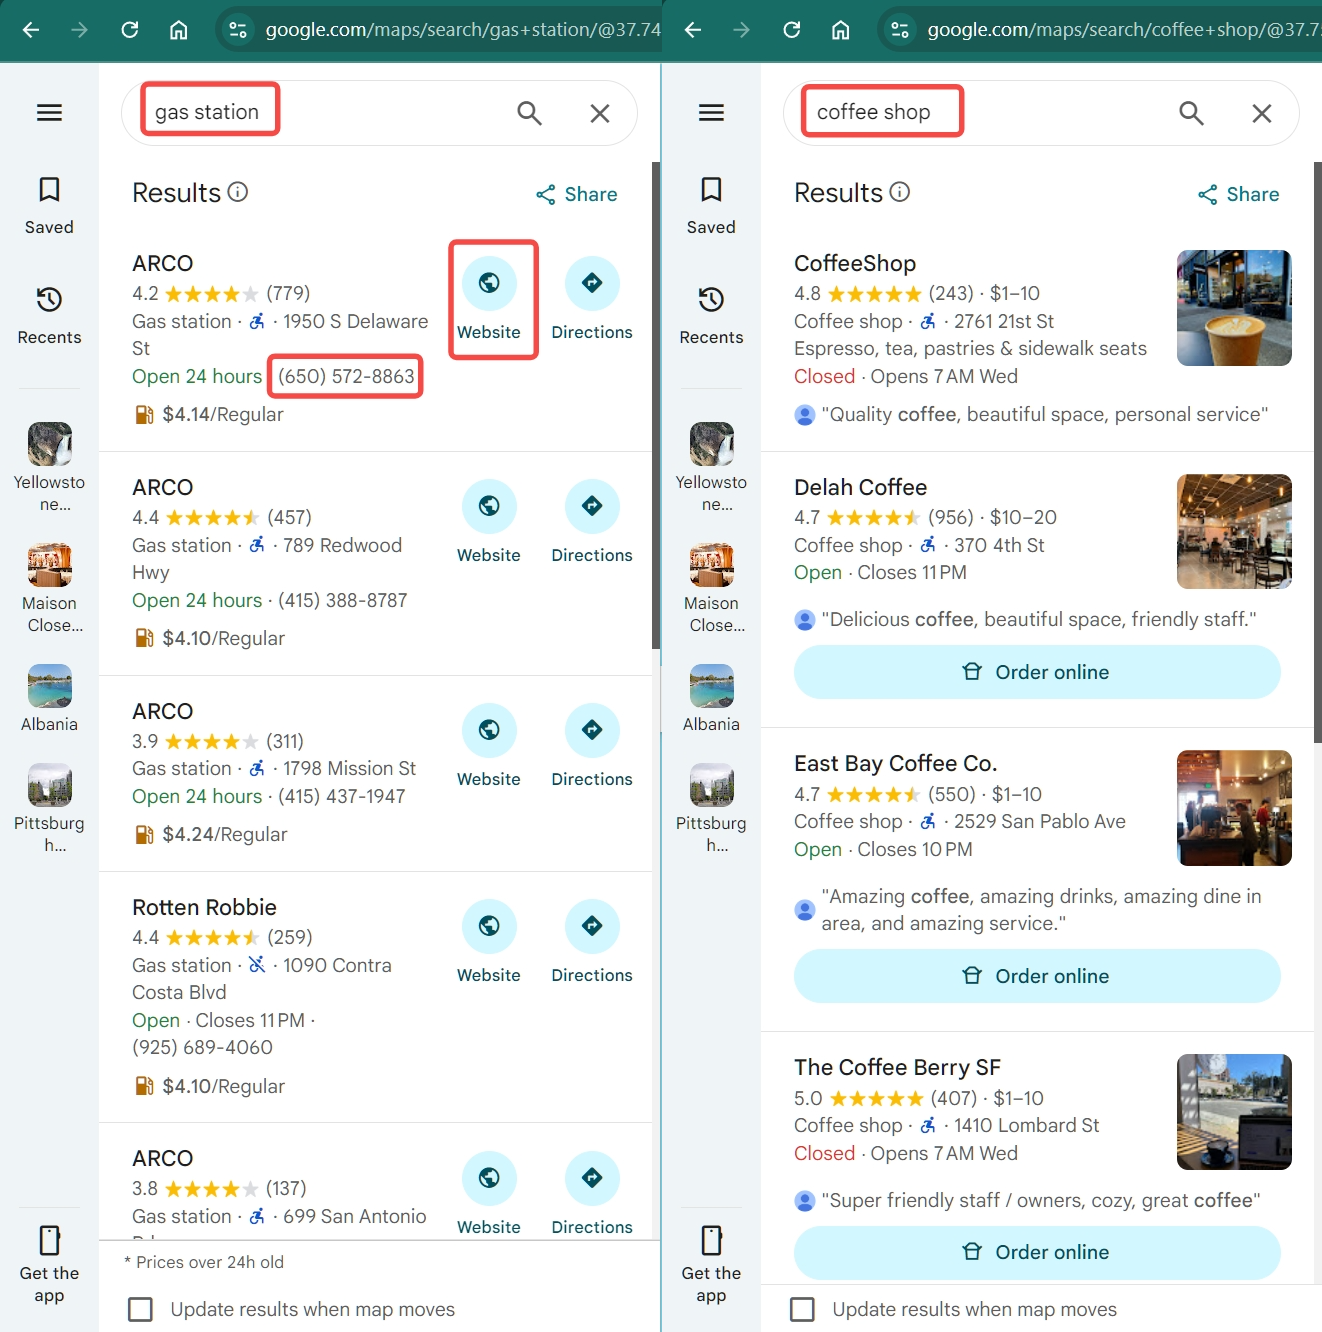Go back in gas station browser window

point(31,30)
